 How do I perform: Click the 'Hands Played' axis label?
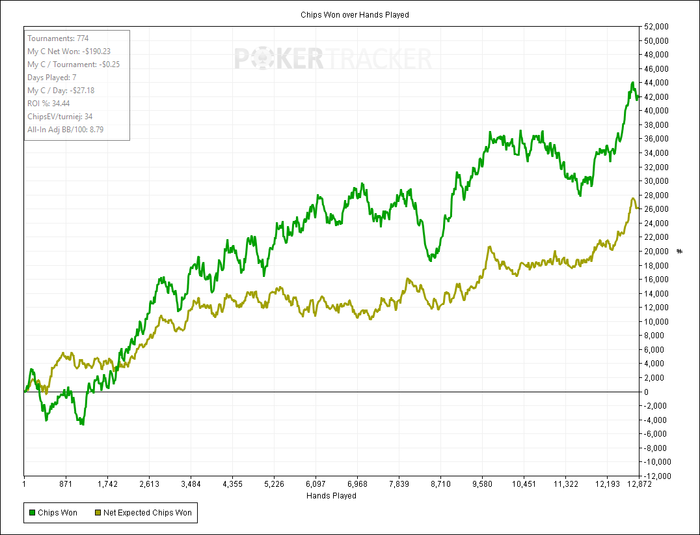point(331,496)
